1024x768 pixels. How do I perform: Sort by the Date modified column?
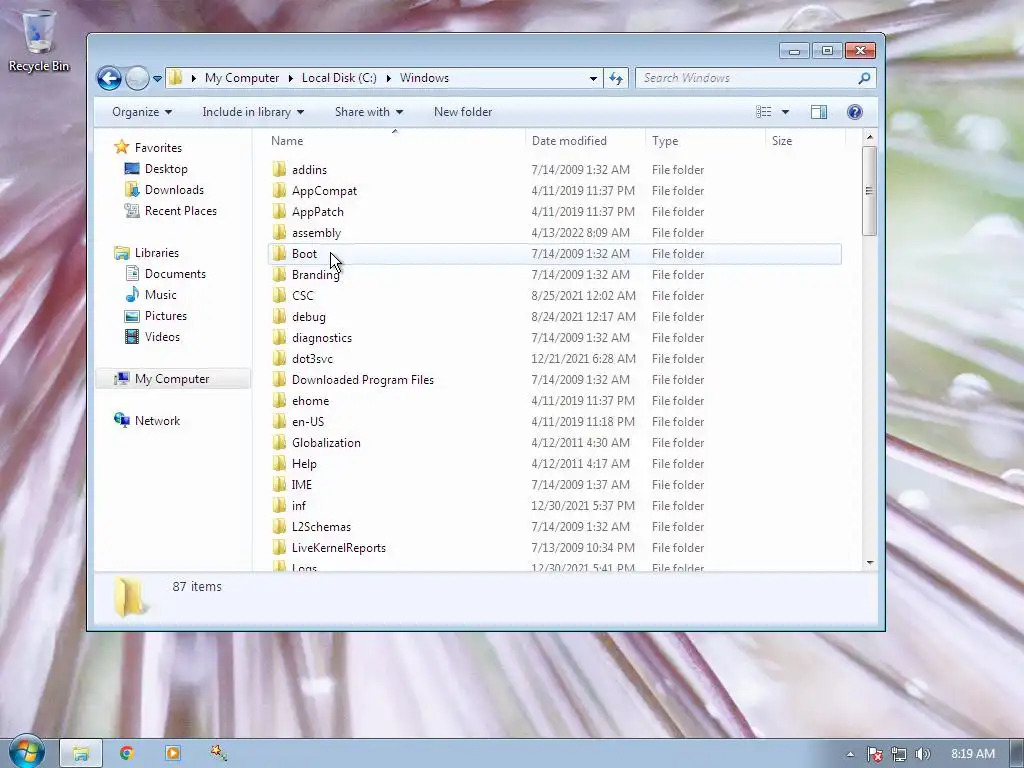tap(585, 141)
